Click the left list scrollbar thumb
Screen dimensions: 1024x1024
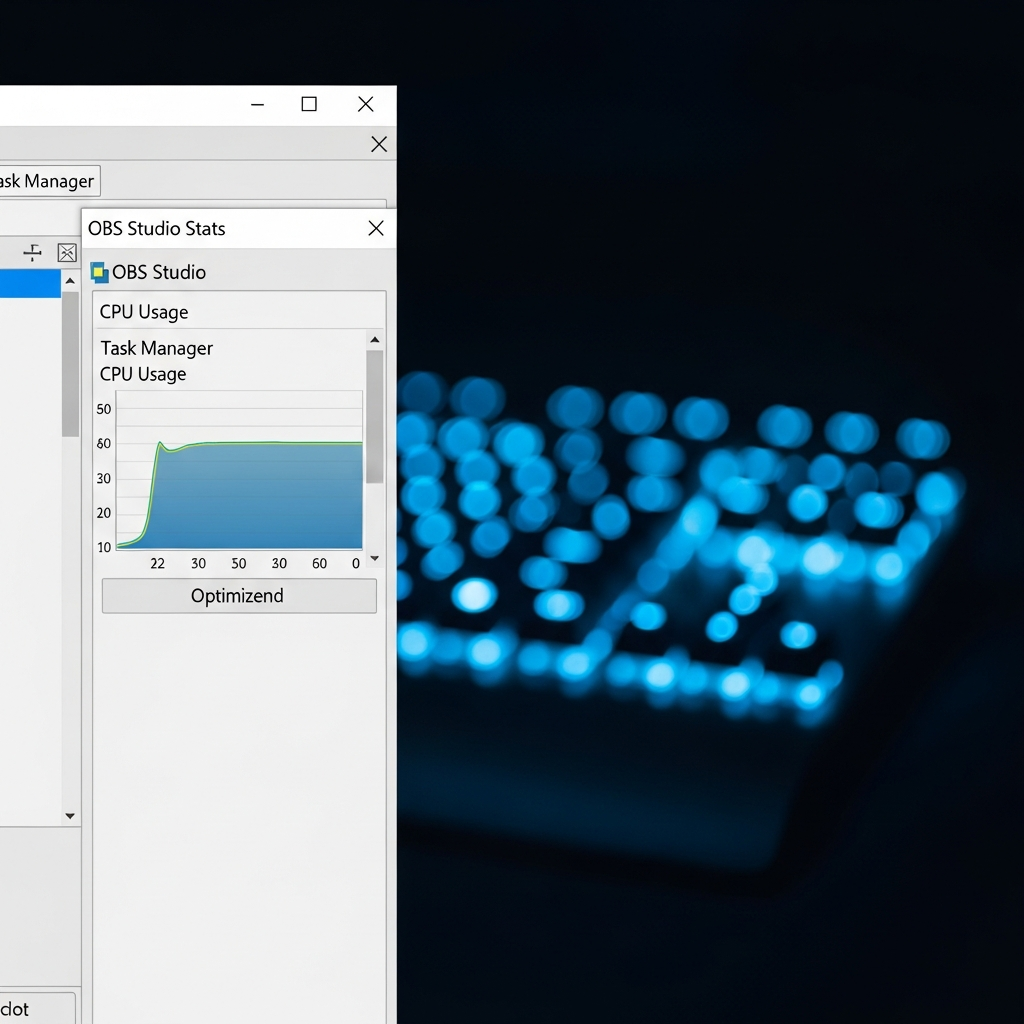point(71,364)
